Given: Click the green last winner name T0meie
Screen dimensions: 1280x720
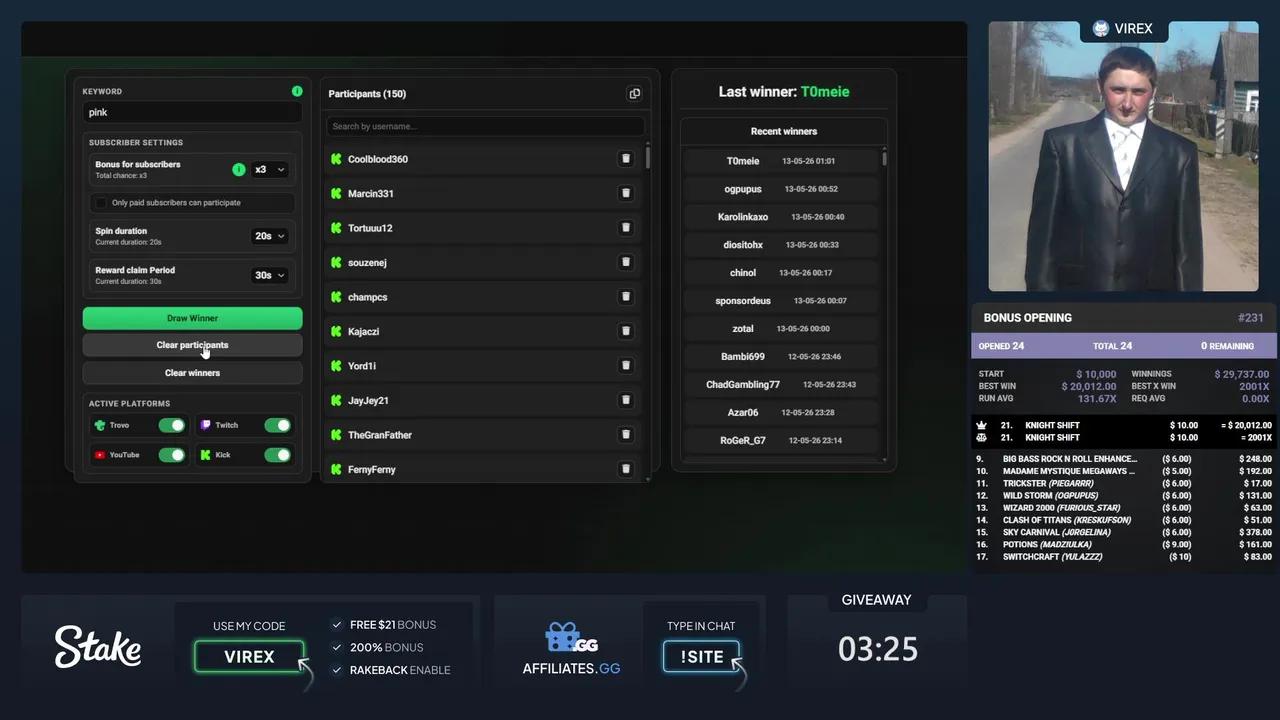Looking at the screenshot, I should tap(825, 92).
